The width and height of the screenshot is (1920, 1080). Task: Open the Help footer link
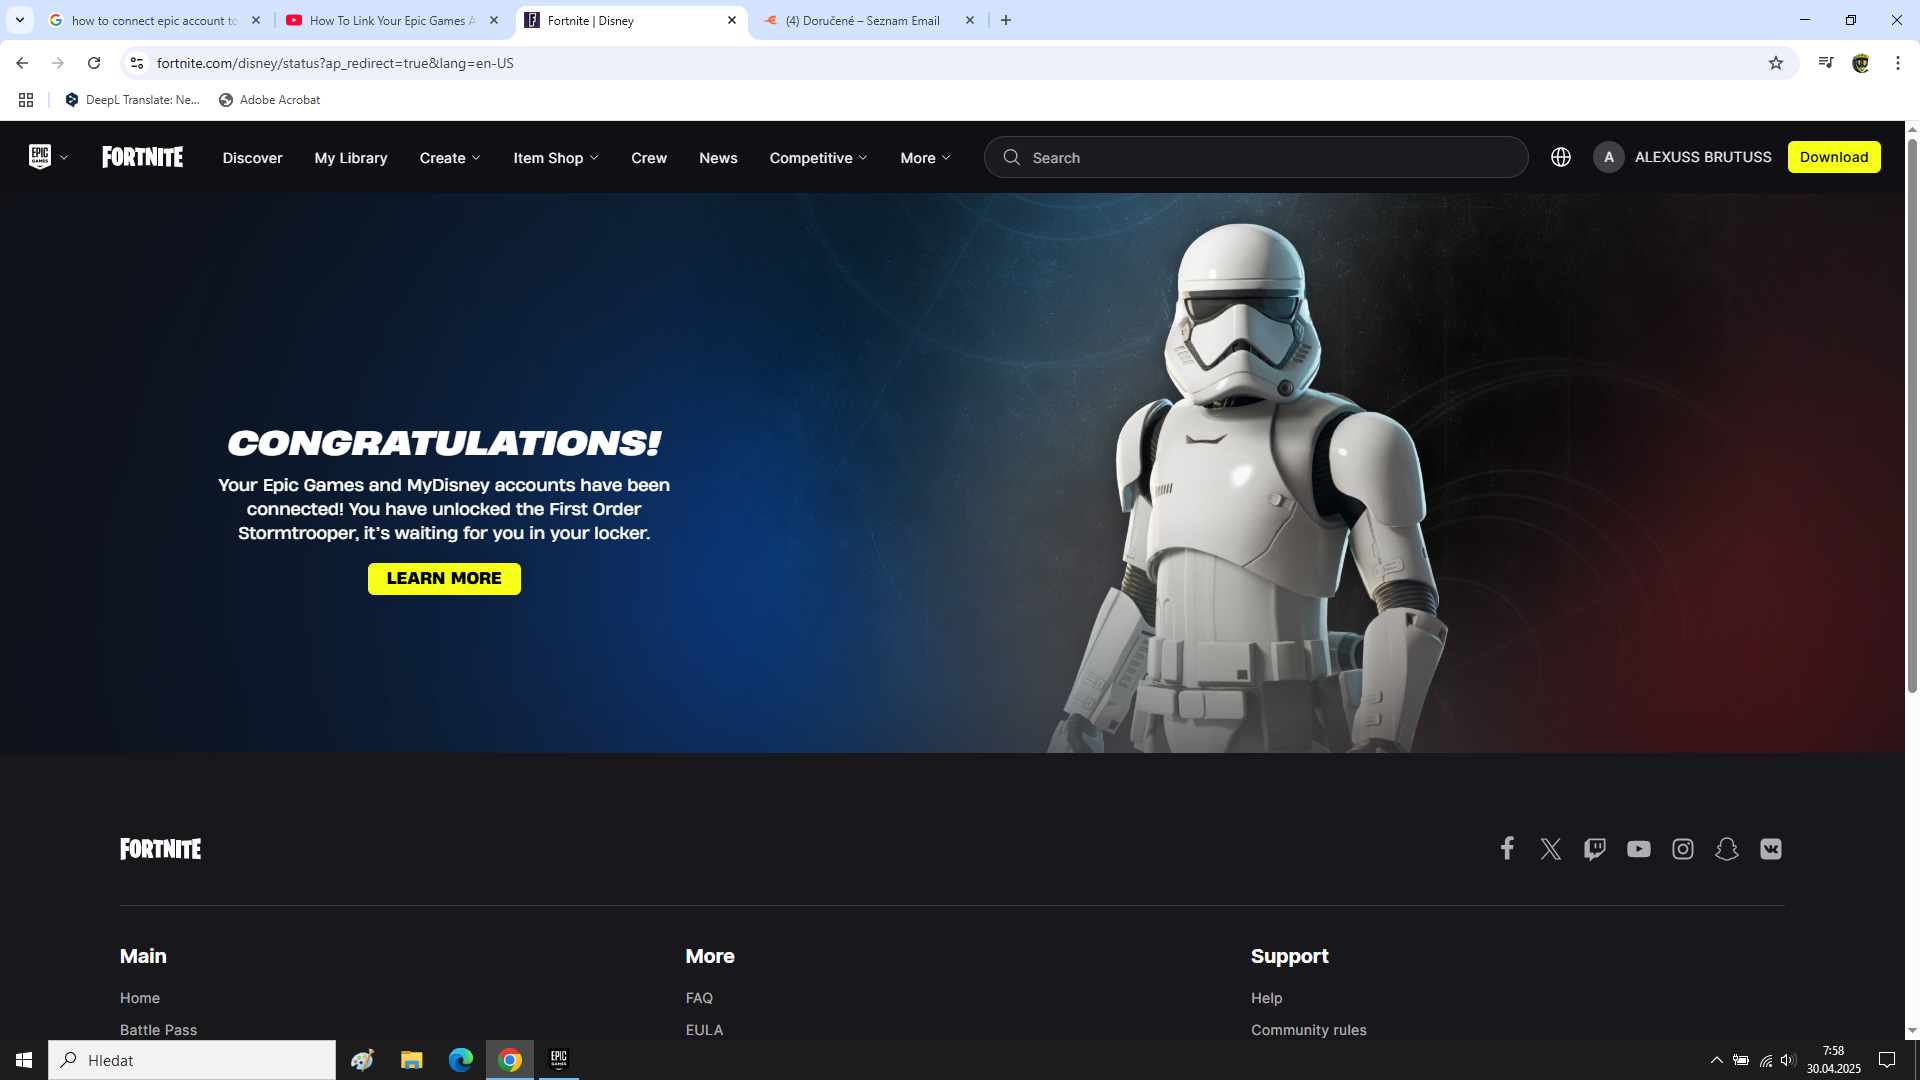click(x=1266, y=998)
